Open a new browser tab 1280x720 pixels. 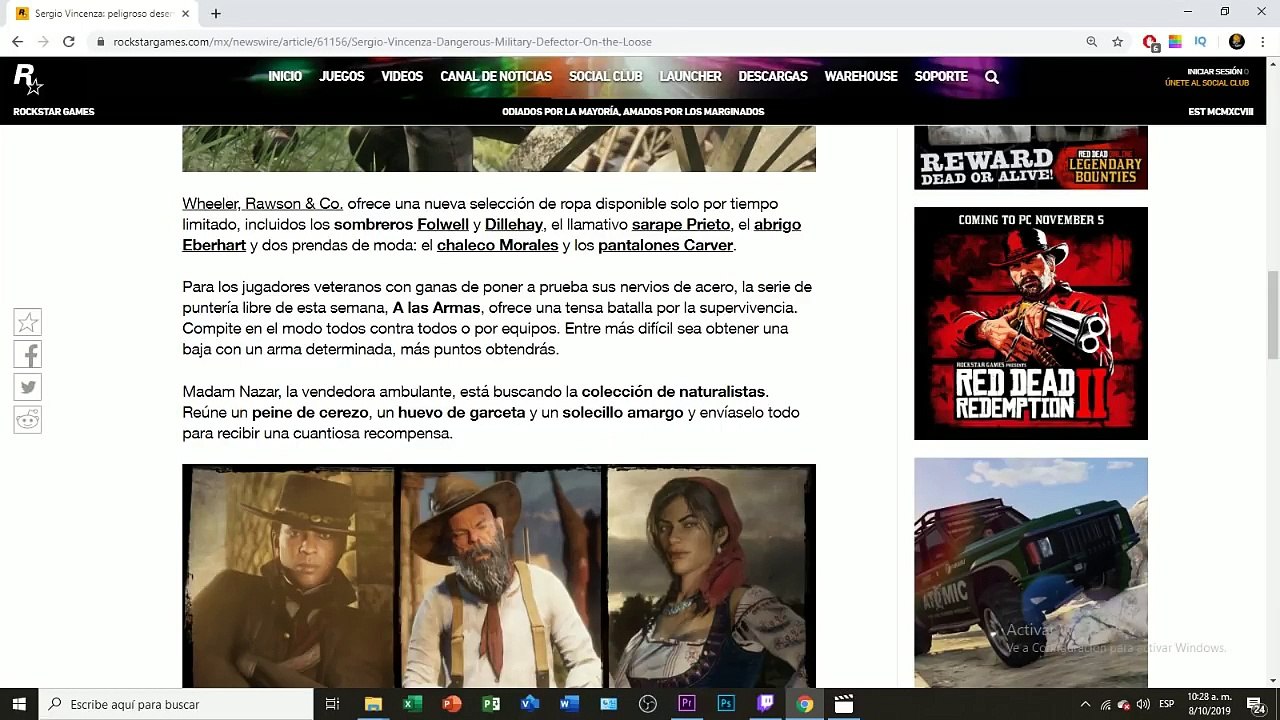pyautogui.click(x=216, y=14)
